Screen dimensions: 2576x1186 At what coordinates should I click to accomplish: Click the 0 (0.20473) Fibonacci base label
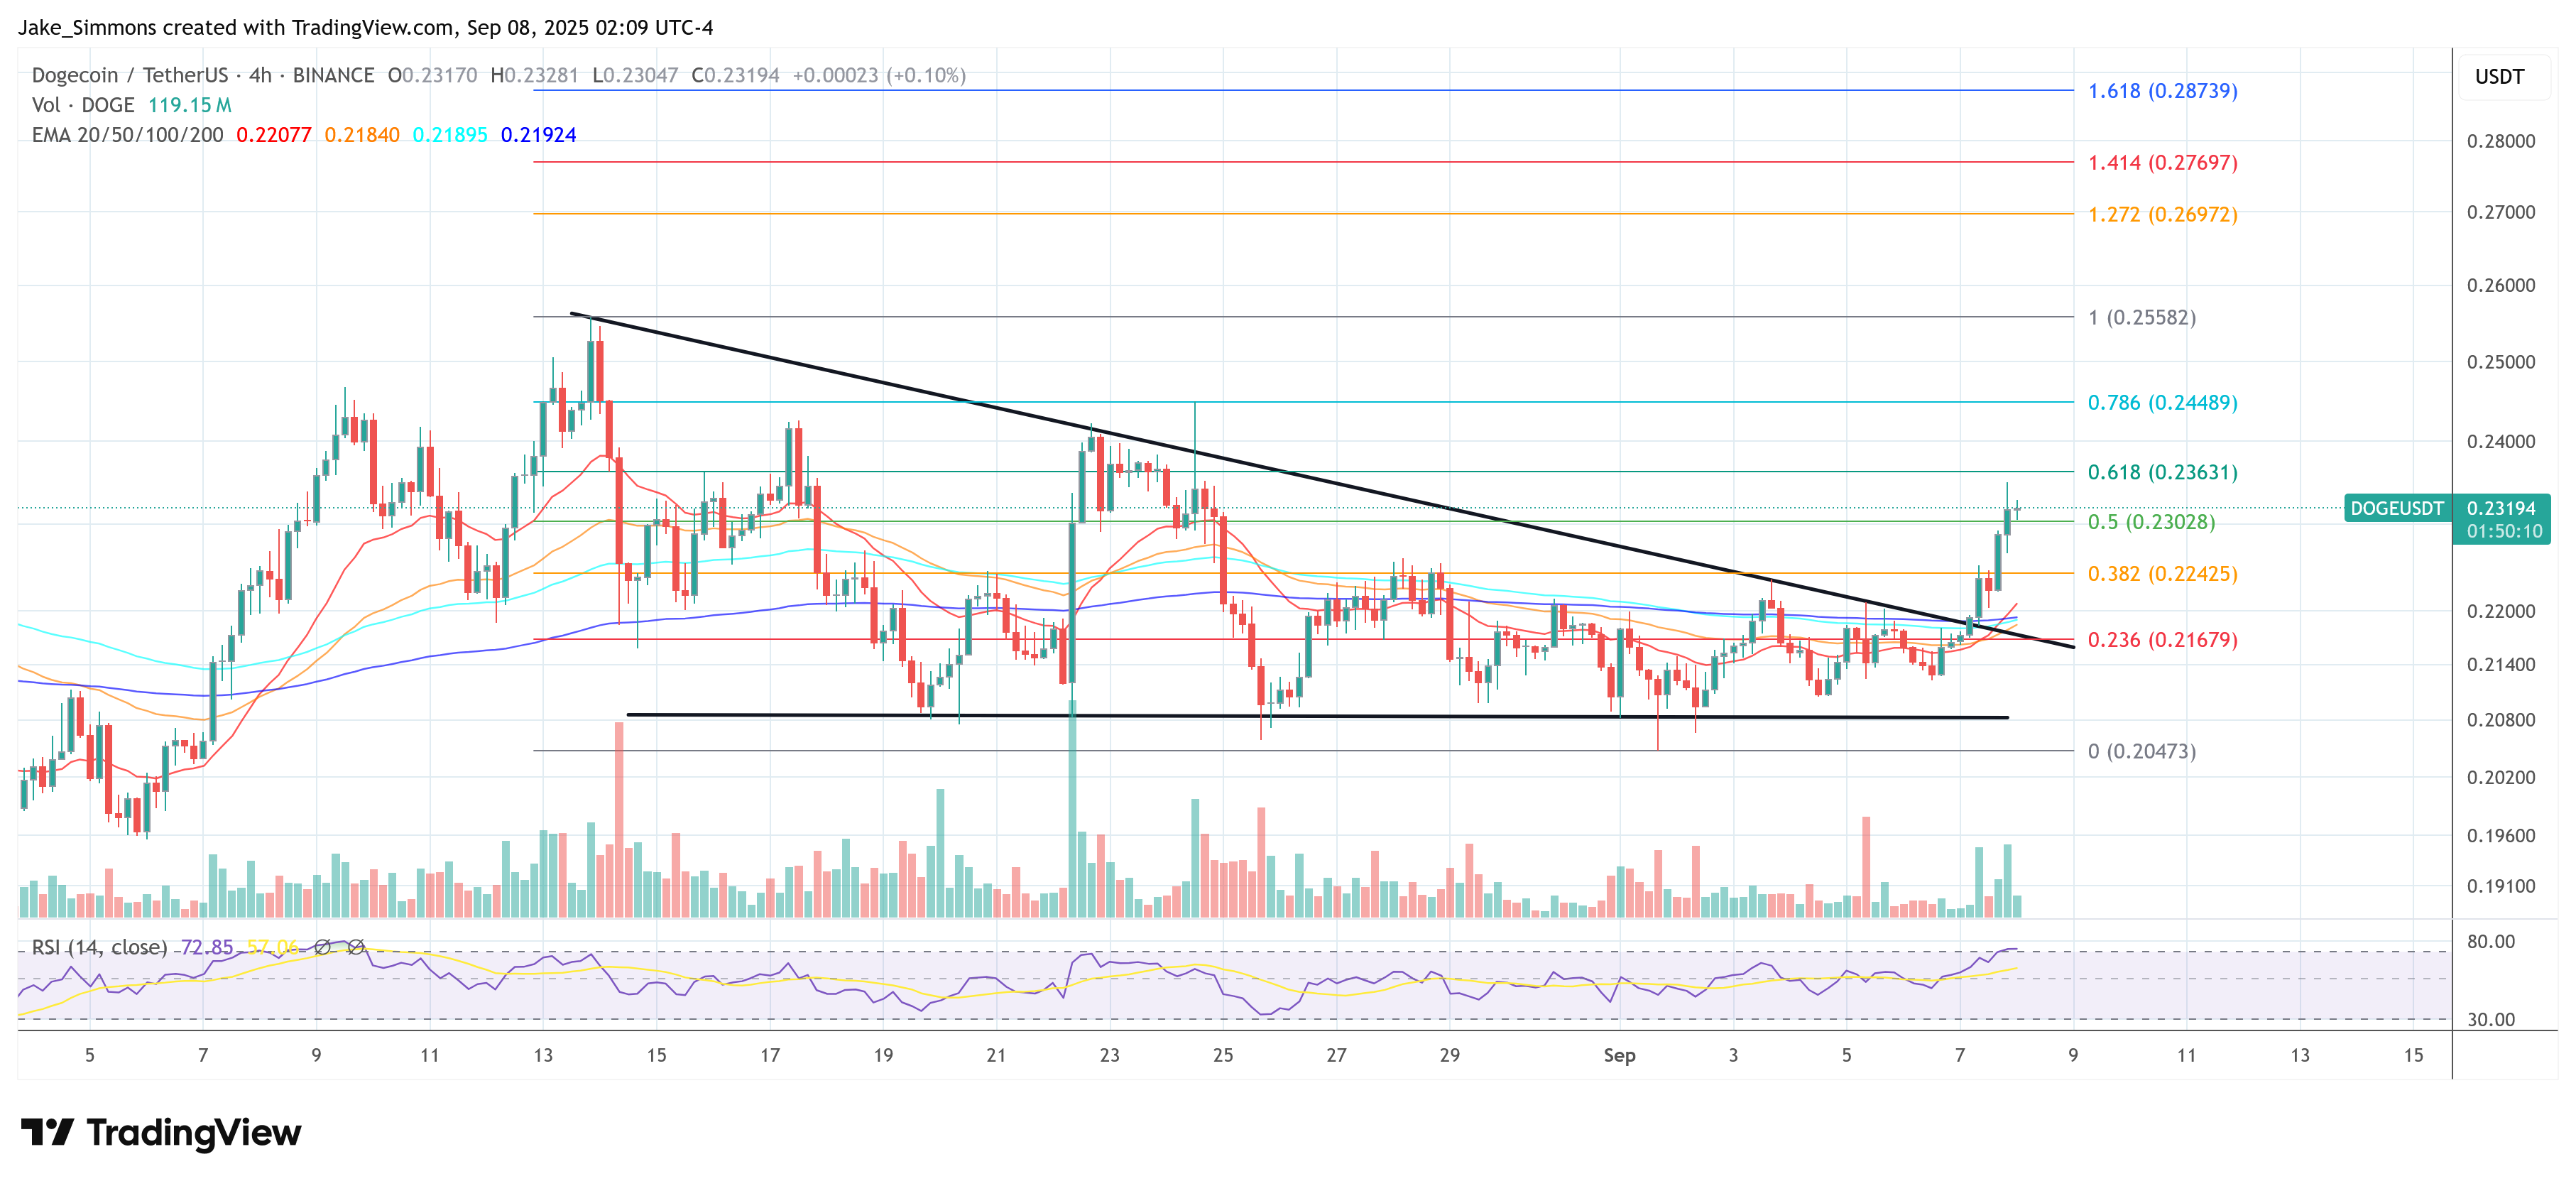point(2141,751)
